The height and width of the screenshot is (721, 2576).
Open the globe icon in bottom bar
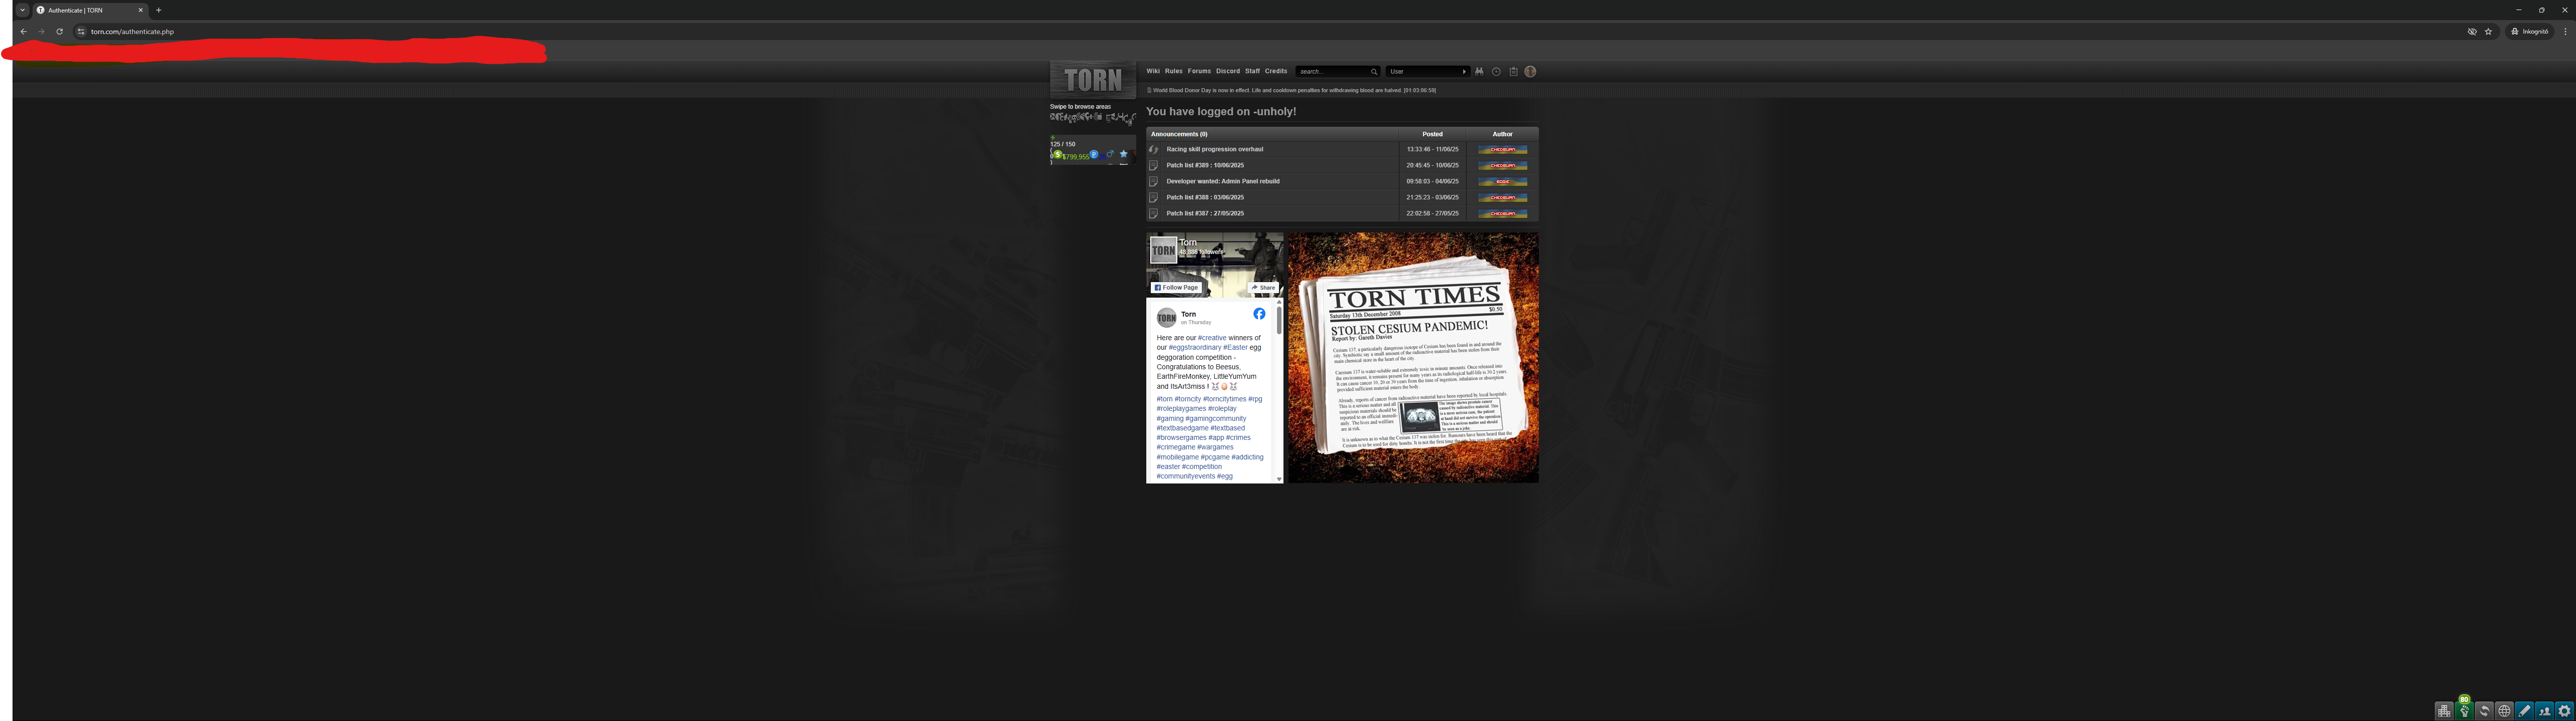tap(2504, 711)
